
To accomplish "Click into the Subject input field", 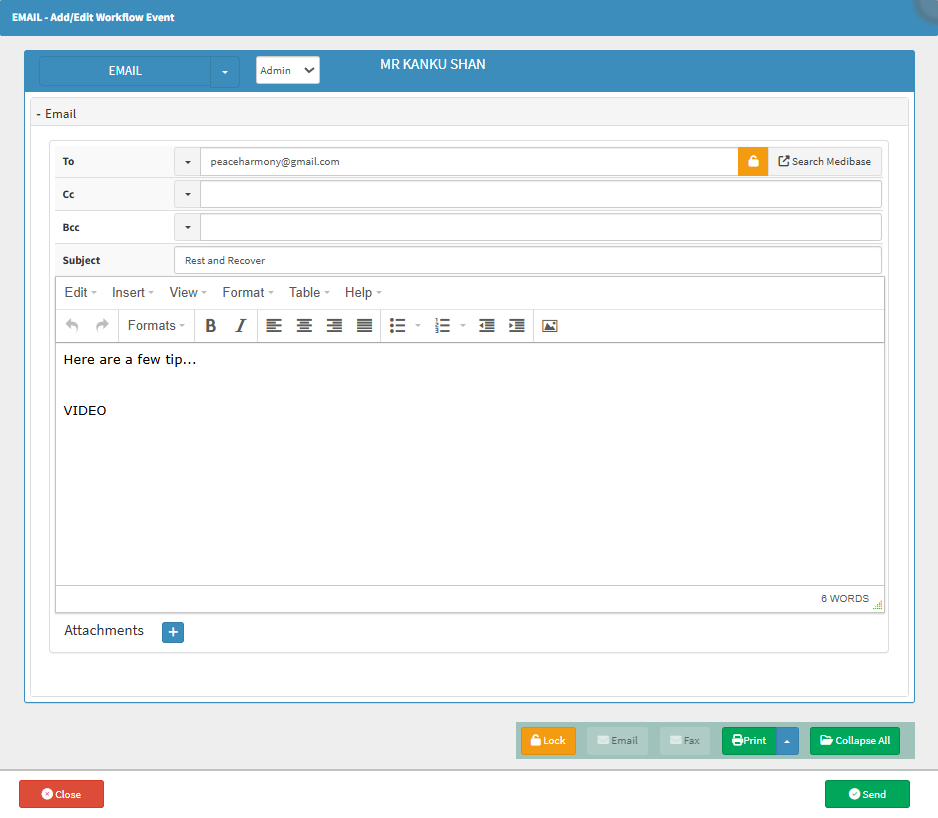I will point(527,260).
